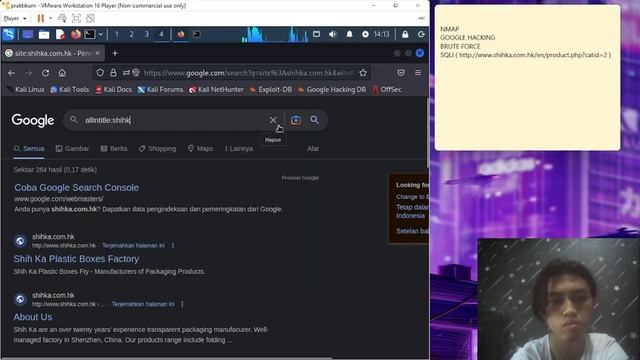The width and height of the screenshot is (640, 360).
Task: Pause the virtual machine in VMware toolbar
Action: [40, 18]
